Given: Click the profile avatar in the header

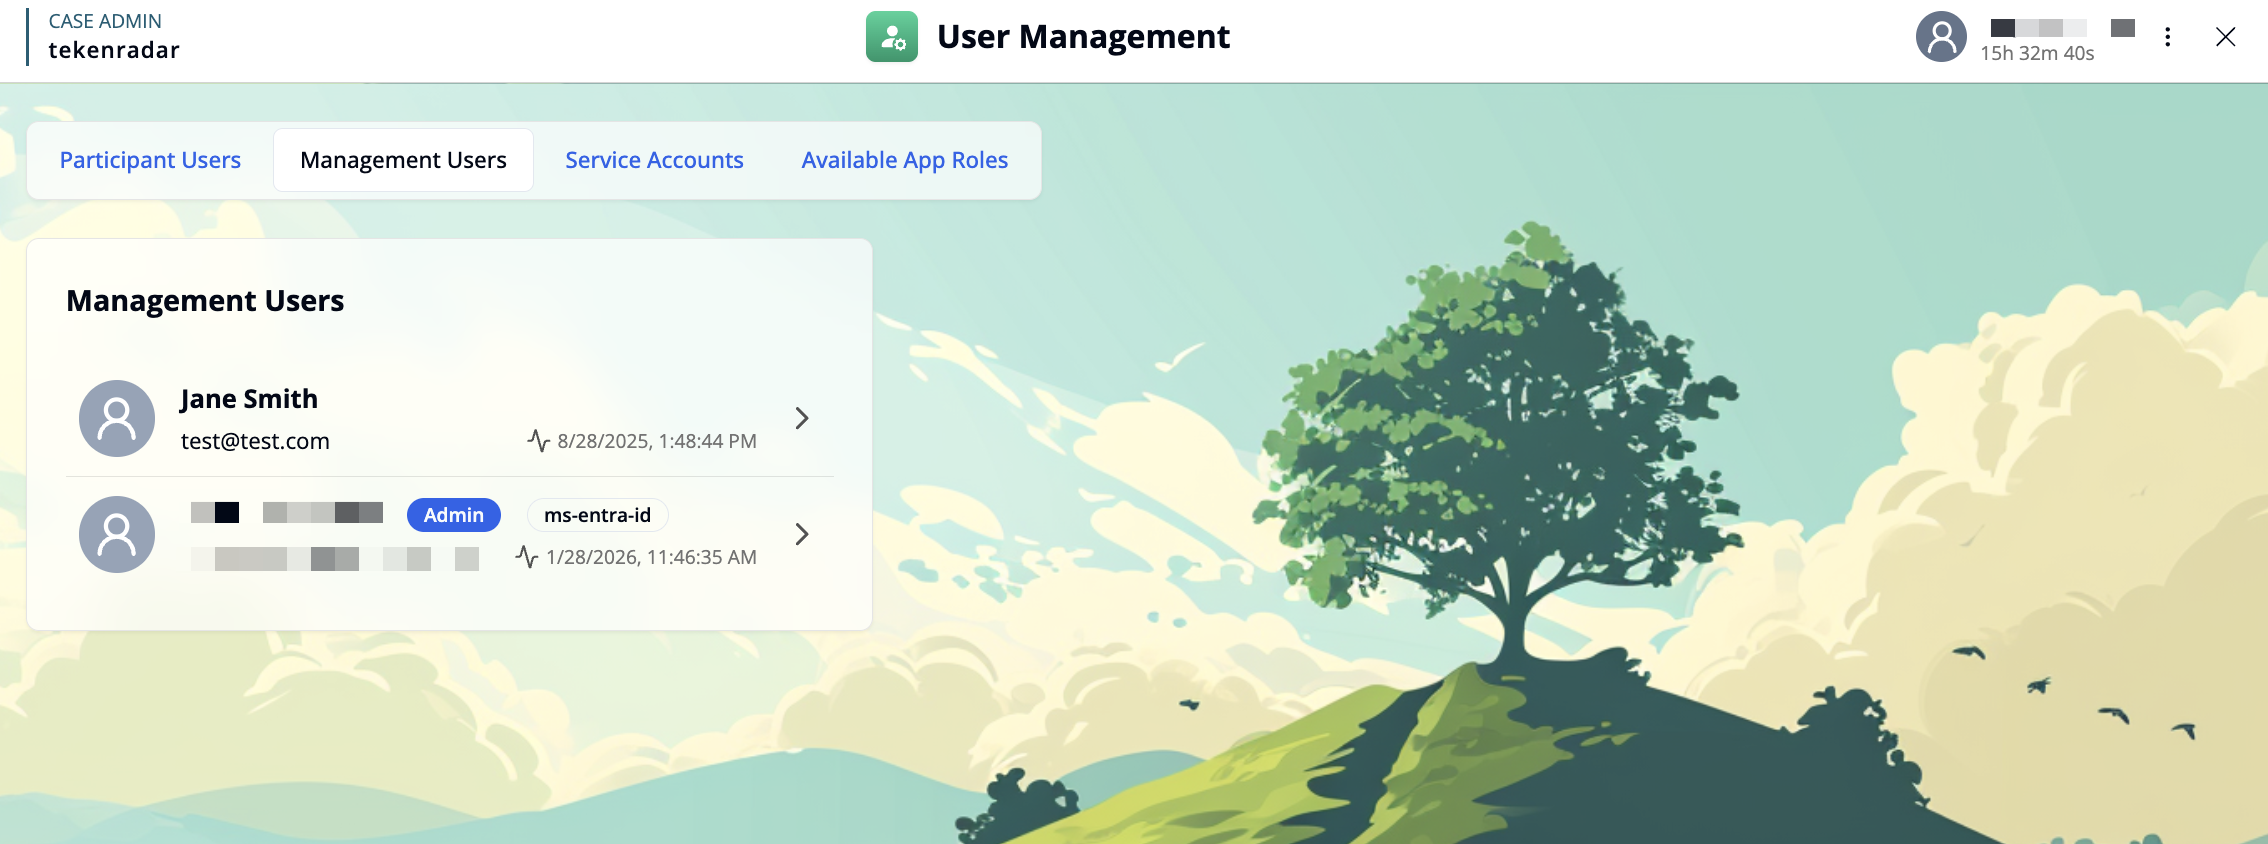Looking at the screenshot, I should tap(1941, 37).
